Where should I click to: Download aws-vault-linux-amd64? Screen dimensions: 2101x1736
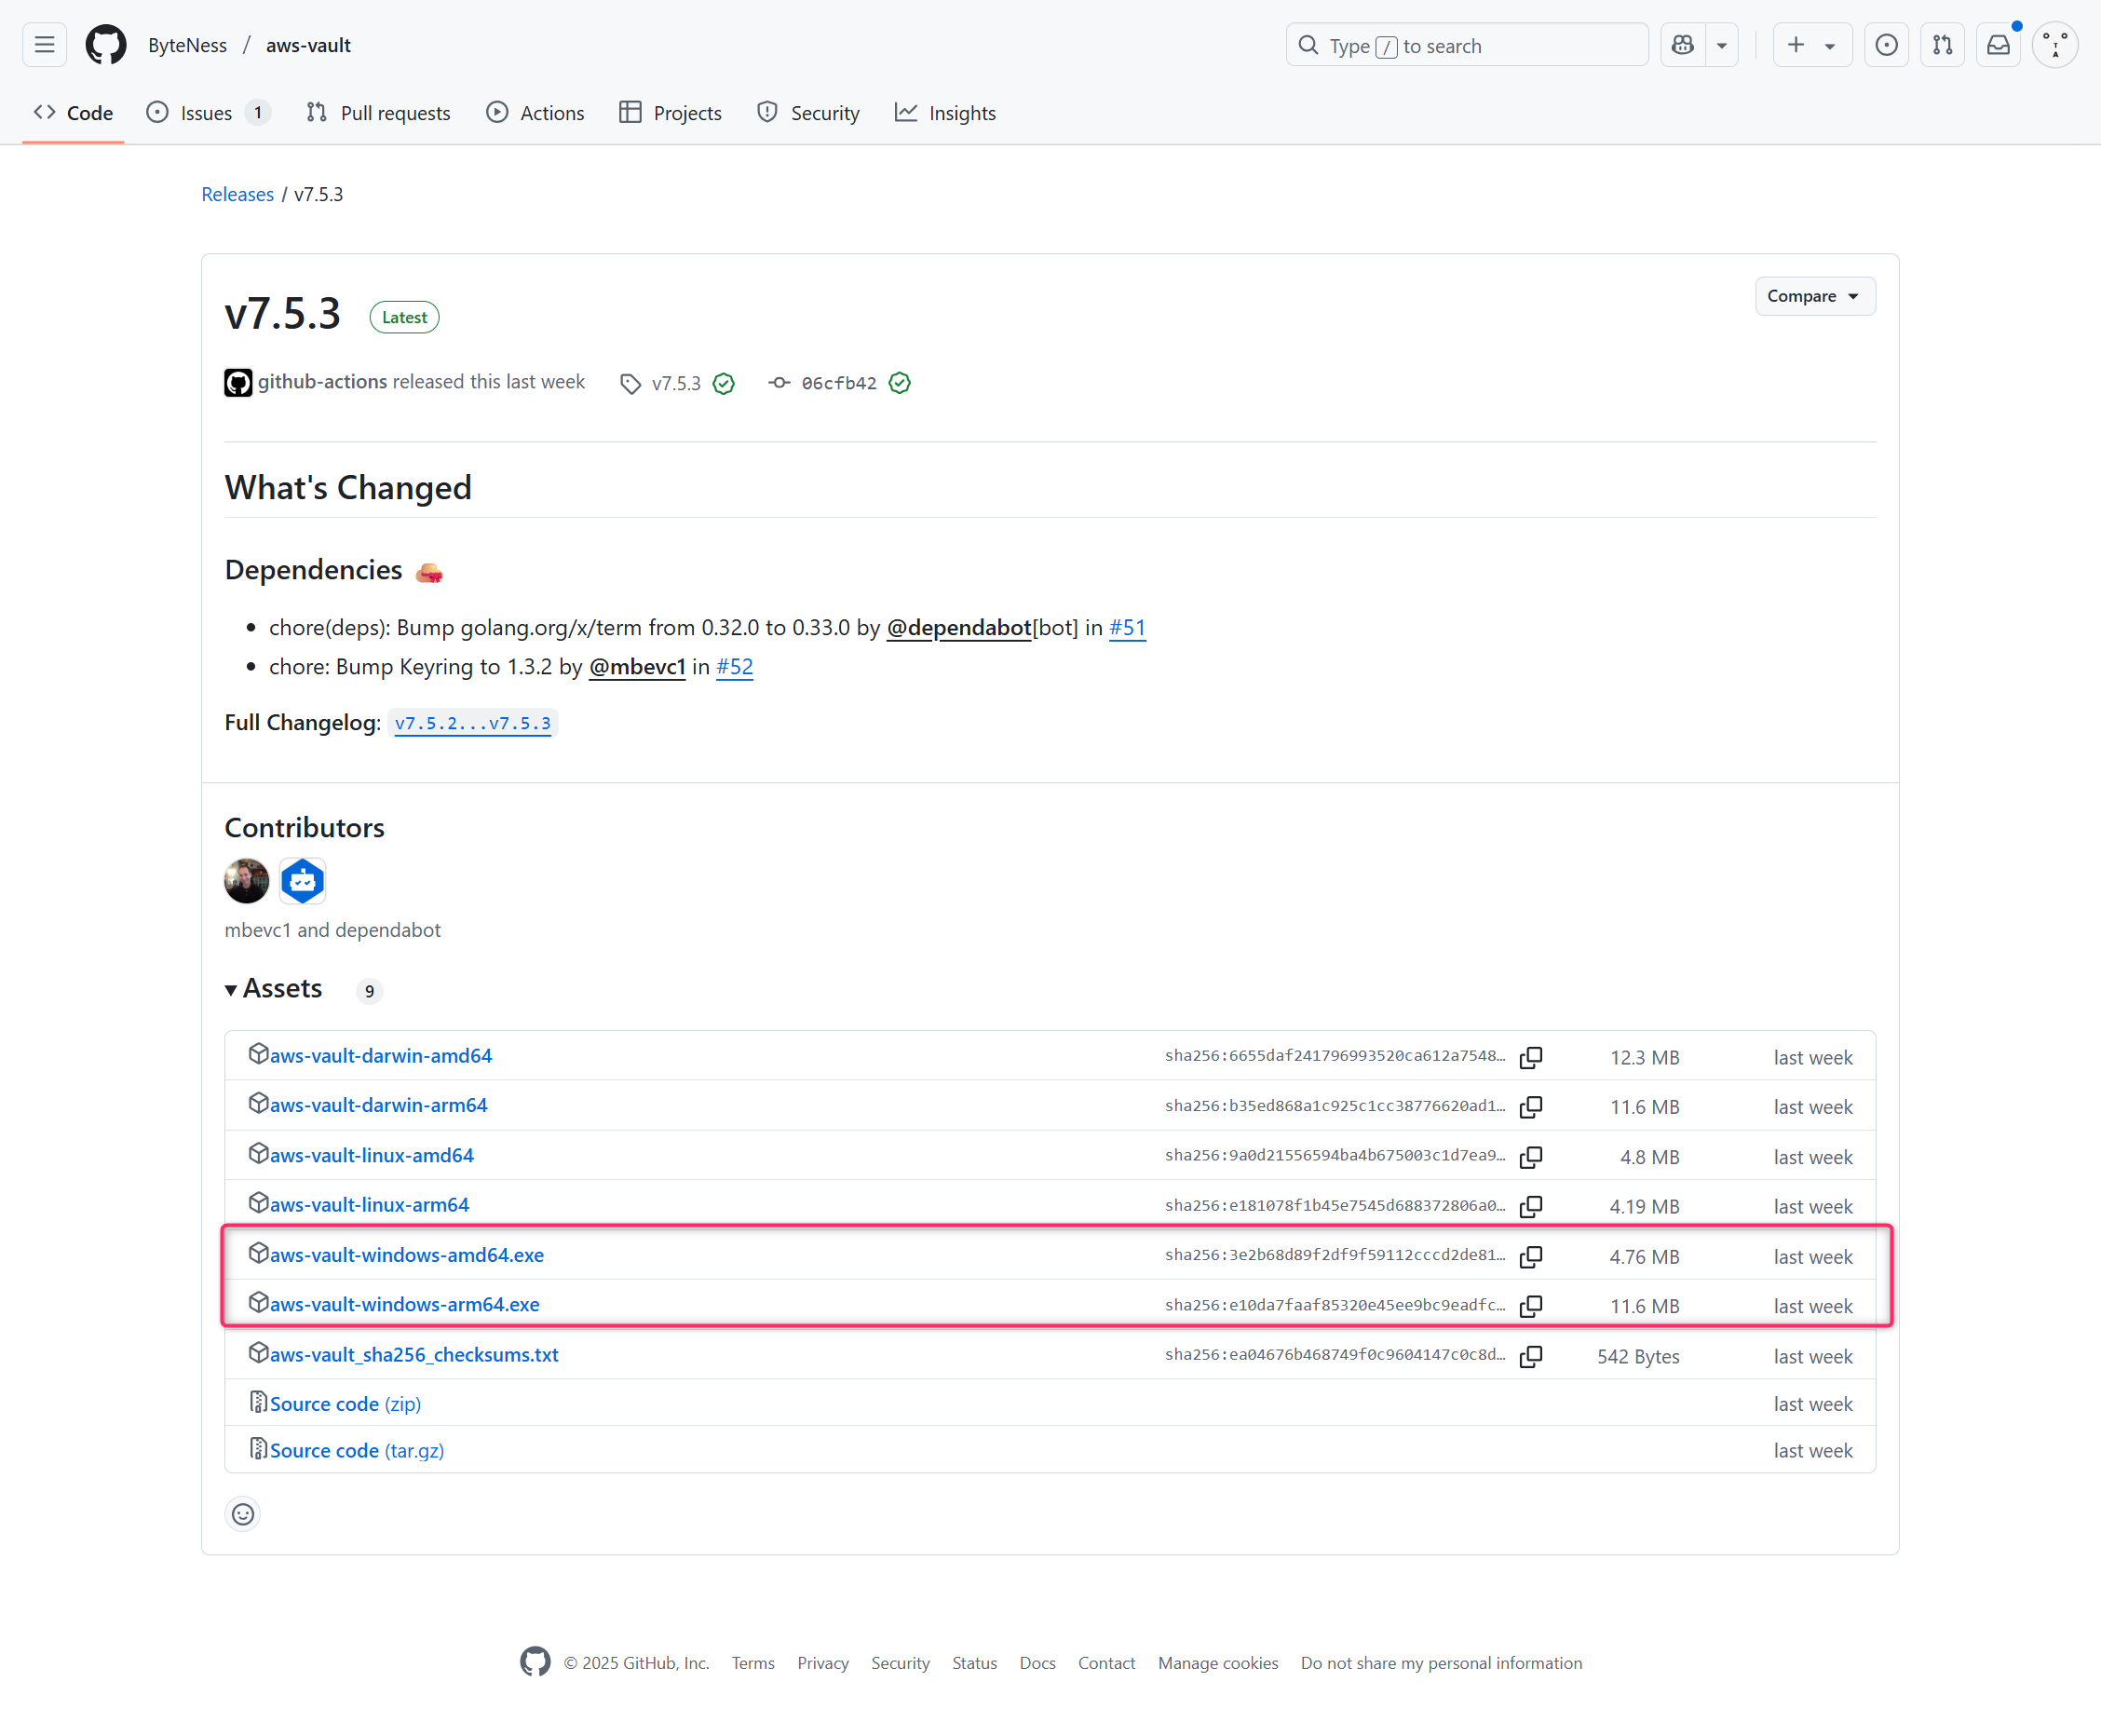(x=371, y=1155)
